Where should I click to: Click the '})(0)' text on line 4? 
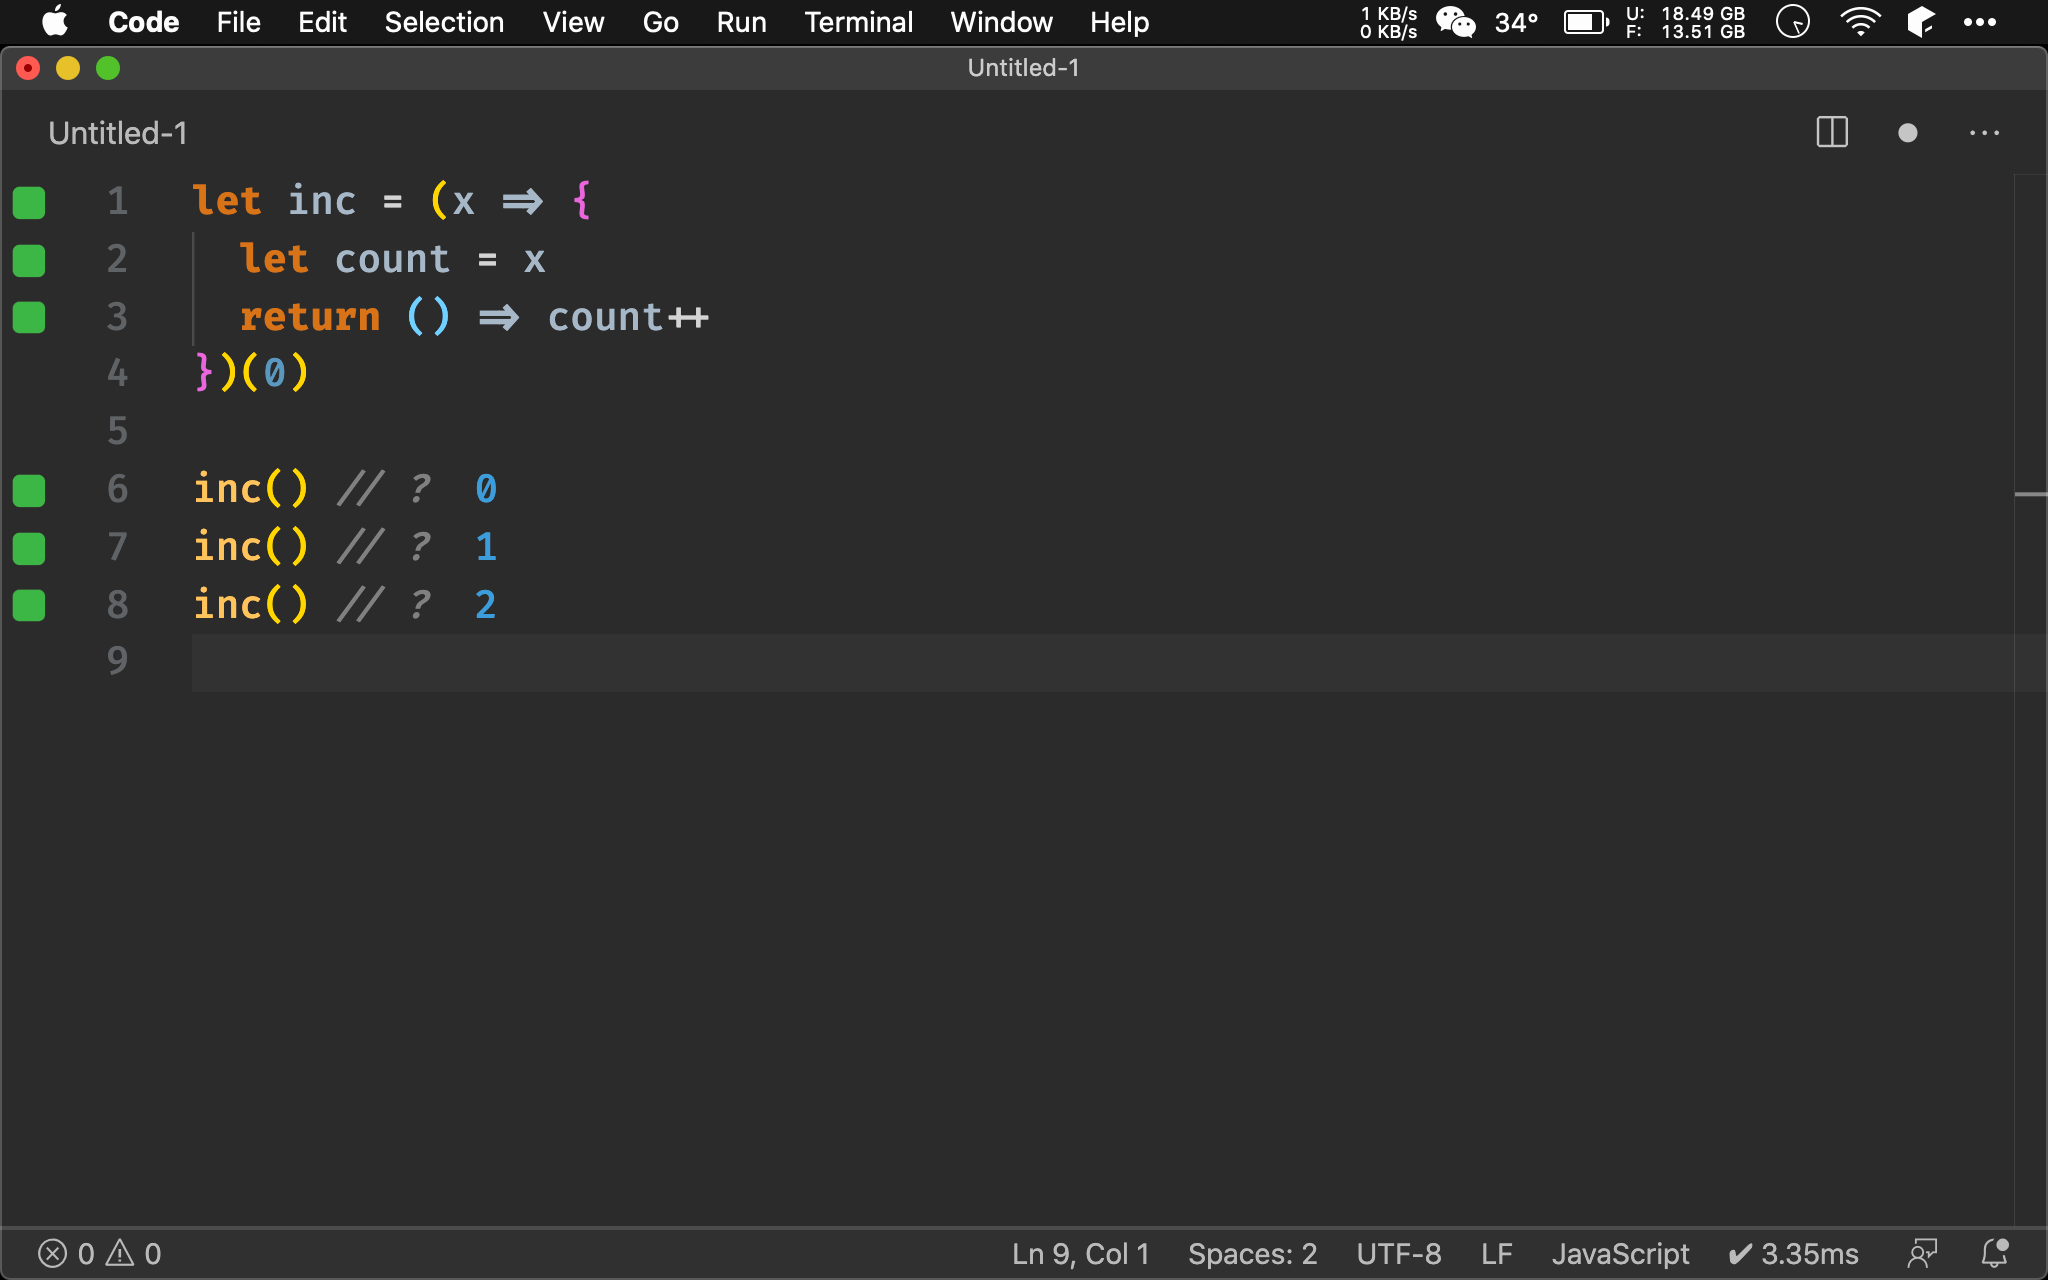(251, 373)
